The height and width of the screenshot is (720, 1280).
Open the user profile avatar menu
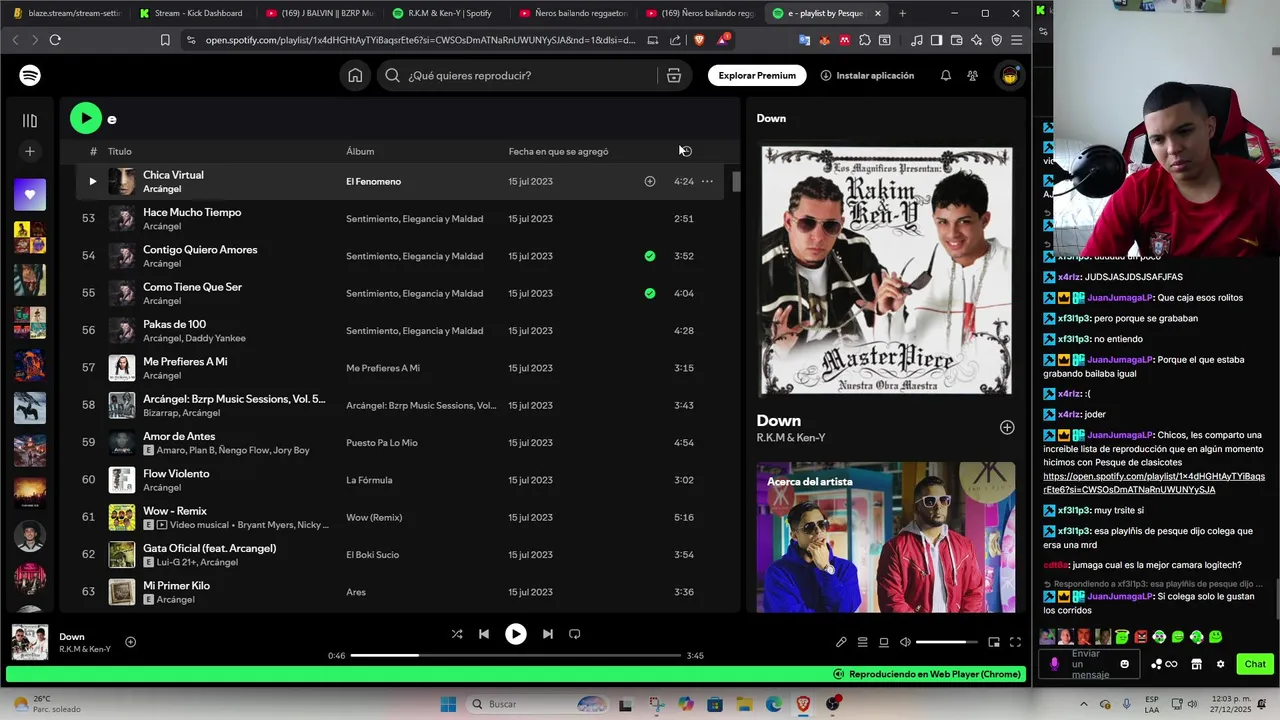[x=1010, y=75]
